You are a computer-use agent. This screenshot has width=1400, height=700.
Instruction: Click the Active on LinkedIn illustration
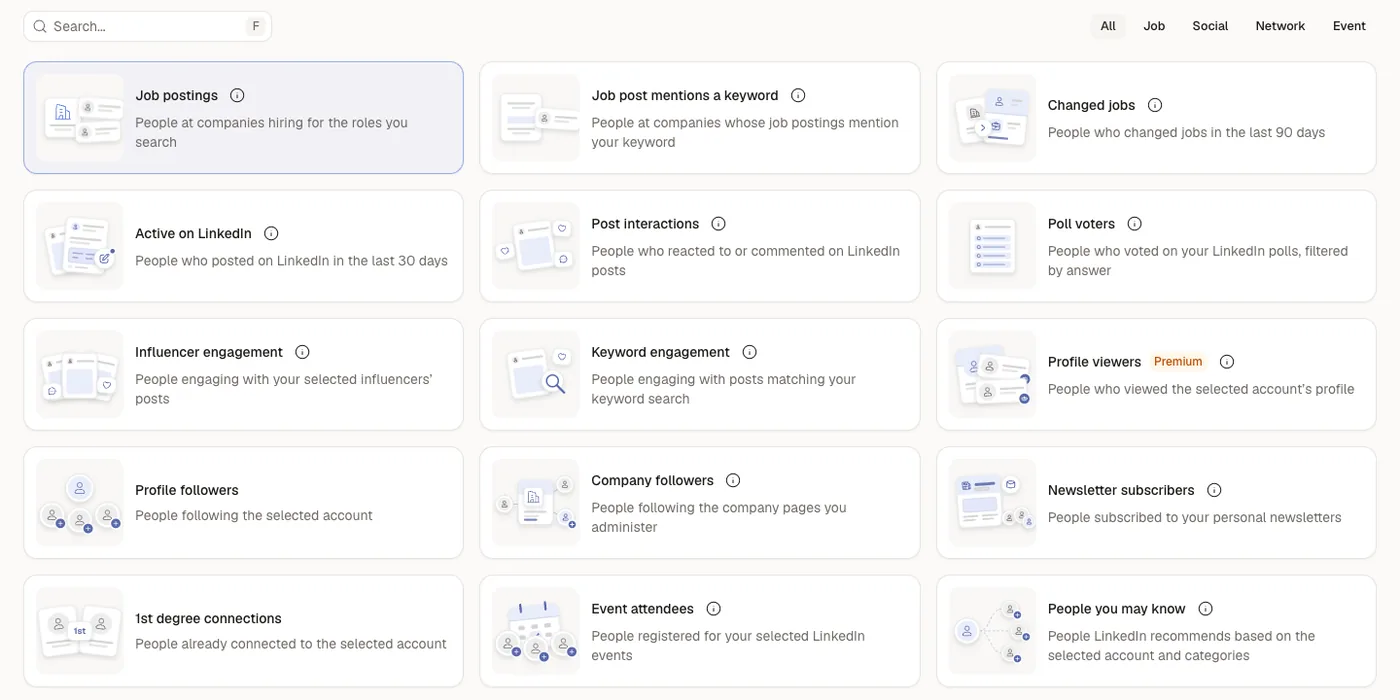point(80,246)
